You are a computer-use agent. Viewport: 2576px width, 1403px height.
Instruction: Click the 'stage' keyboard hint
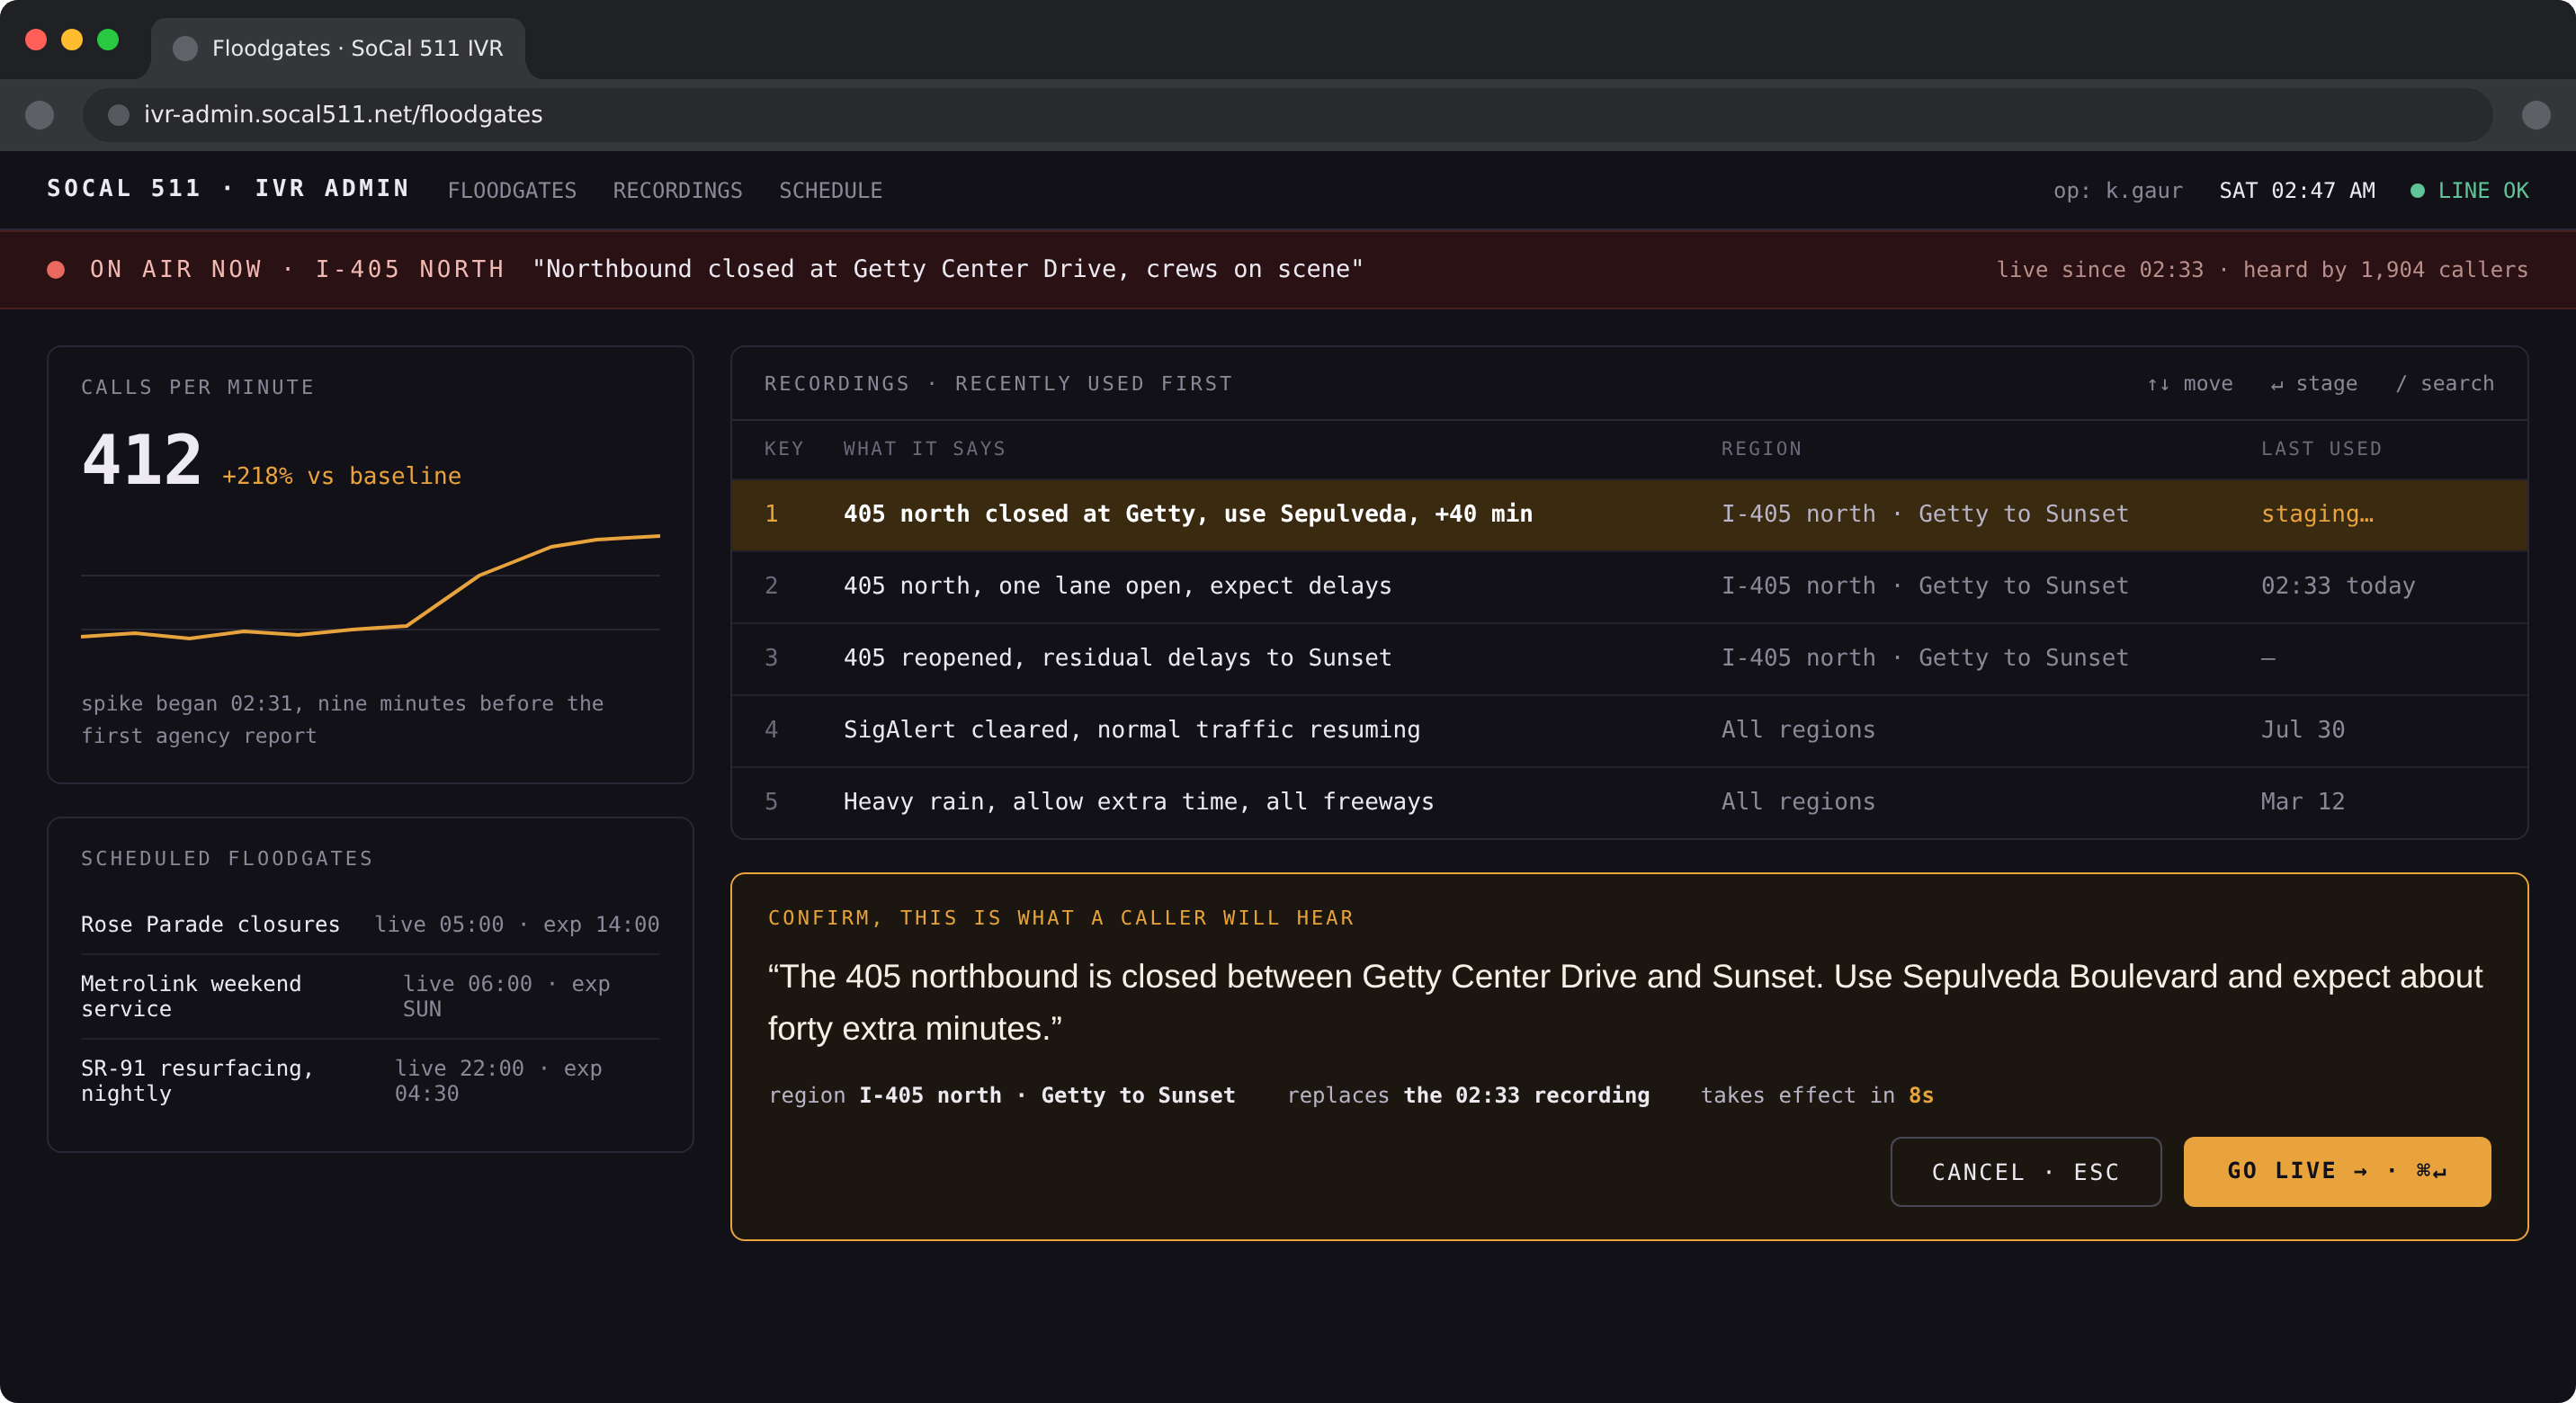click(2313, 383)
